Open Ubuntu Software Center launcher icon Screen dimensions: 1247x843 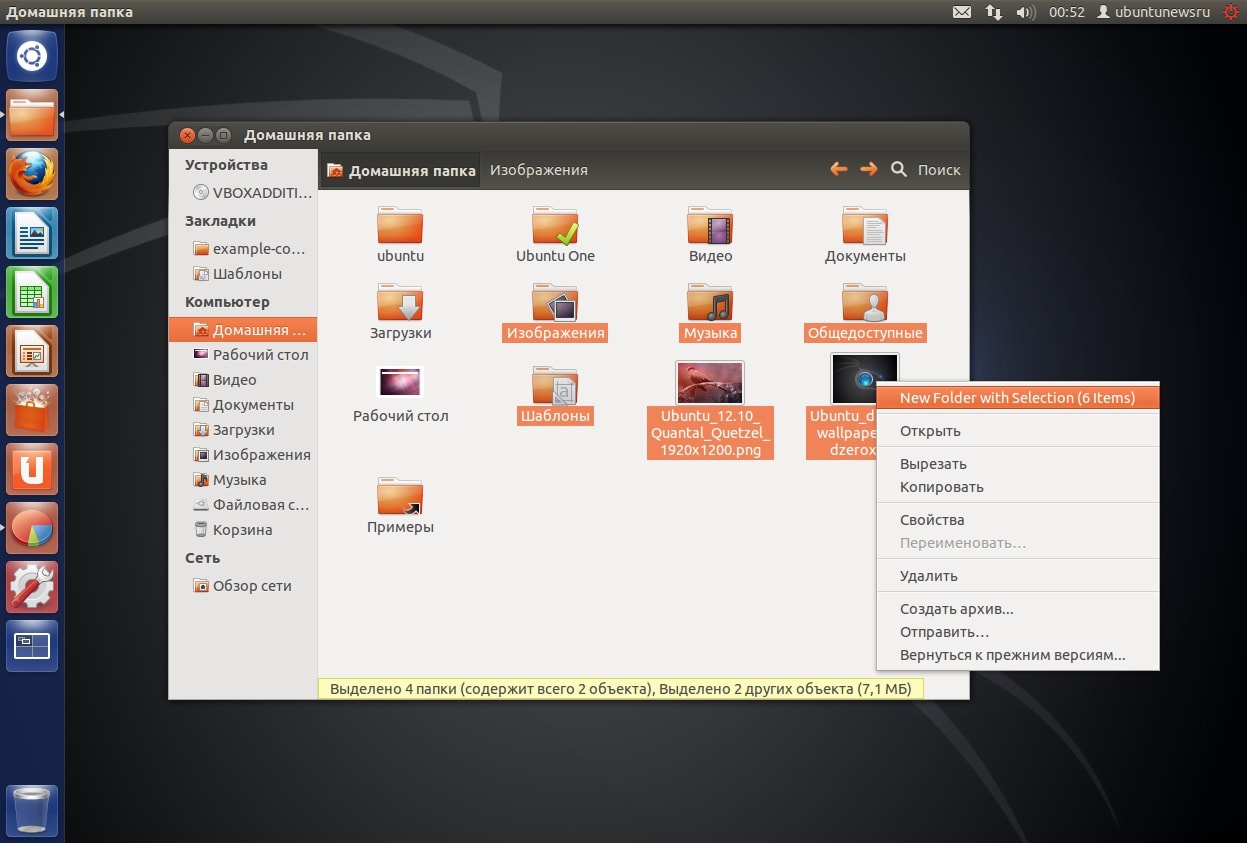click(33, 410)
